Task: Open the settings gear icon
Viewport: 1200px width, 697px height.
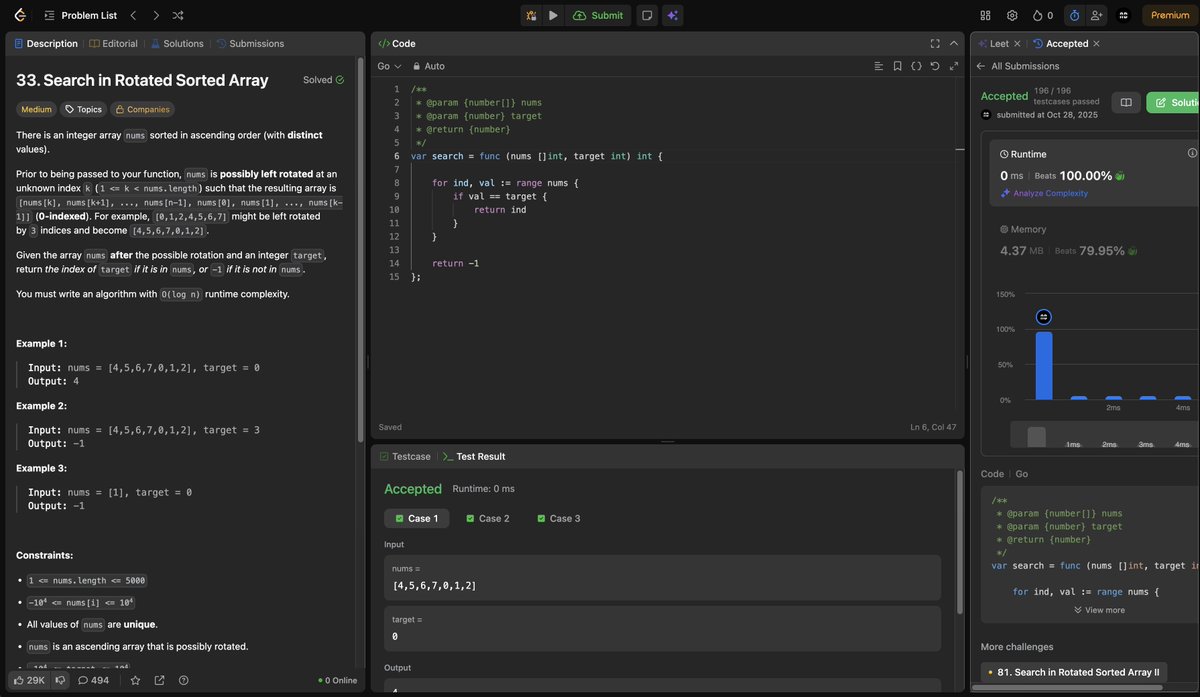Action: click(x=1012, y=15)
